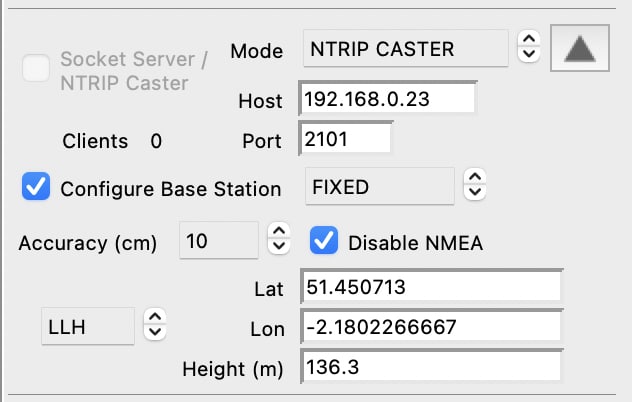Screen dimensions: 632x402
Task: Click the Lon field showing -2.1802266667
Action: point(431,326)
